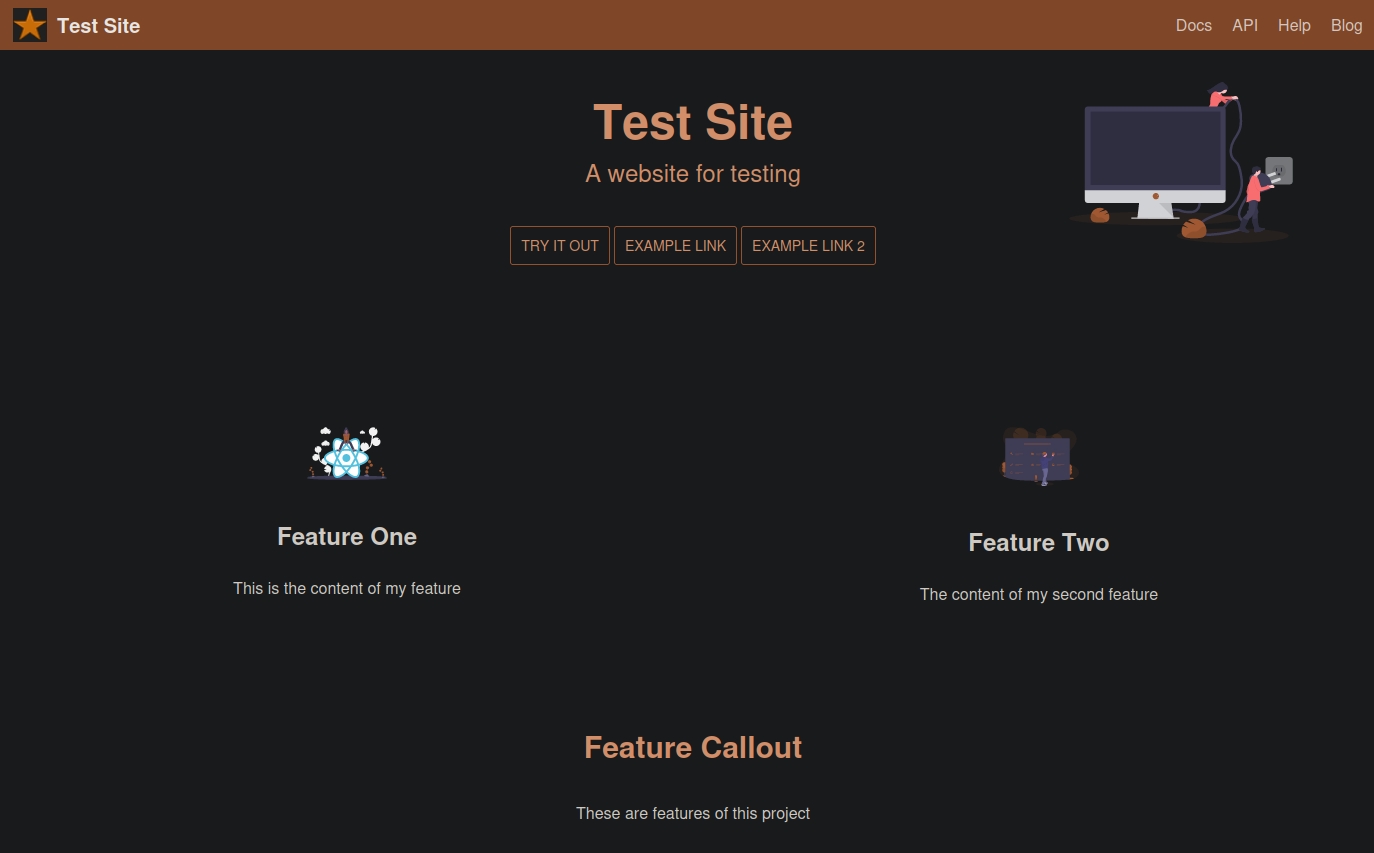Click the large Test Site hero heading
This screenshot has width=1374, height=853.
692,123
